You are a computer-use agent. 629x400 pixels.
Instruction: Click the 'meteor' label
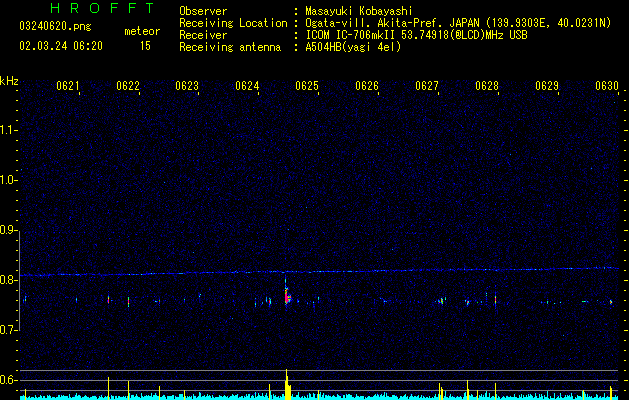(142, 31)
